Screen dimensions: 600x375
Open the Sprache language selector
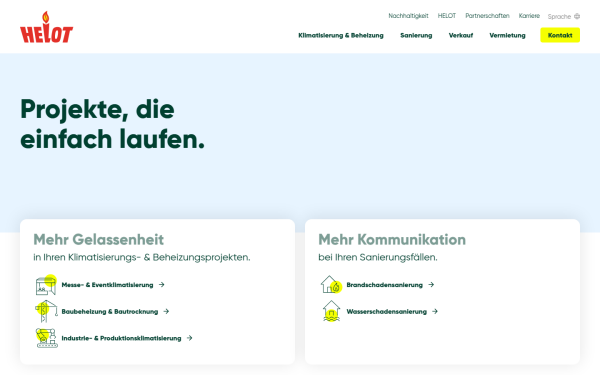coord(564,16)
